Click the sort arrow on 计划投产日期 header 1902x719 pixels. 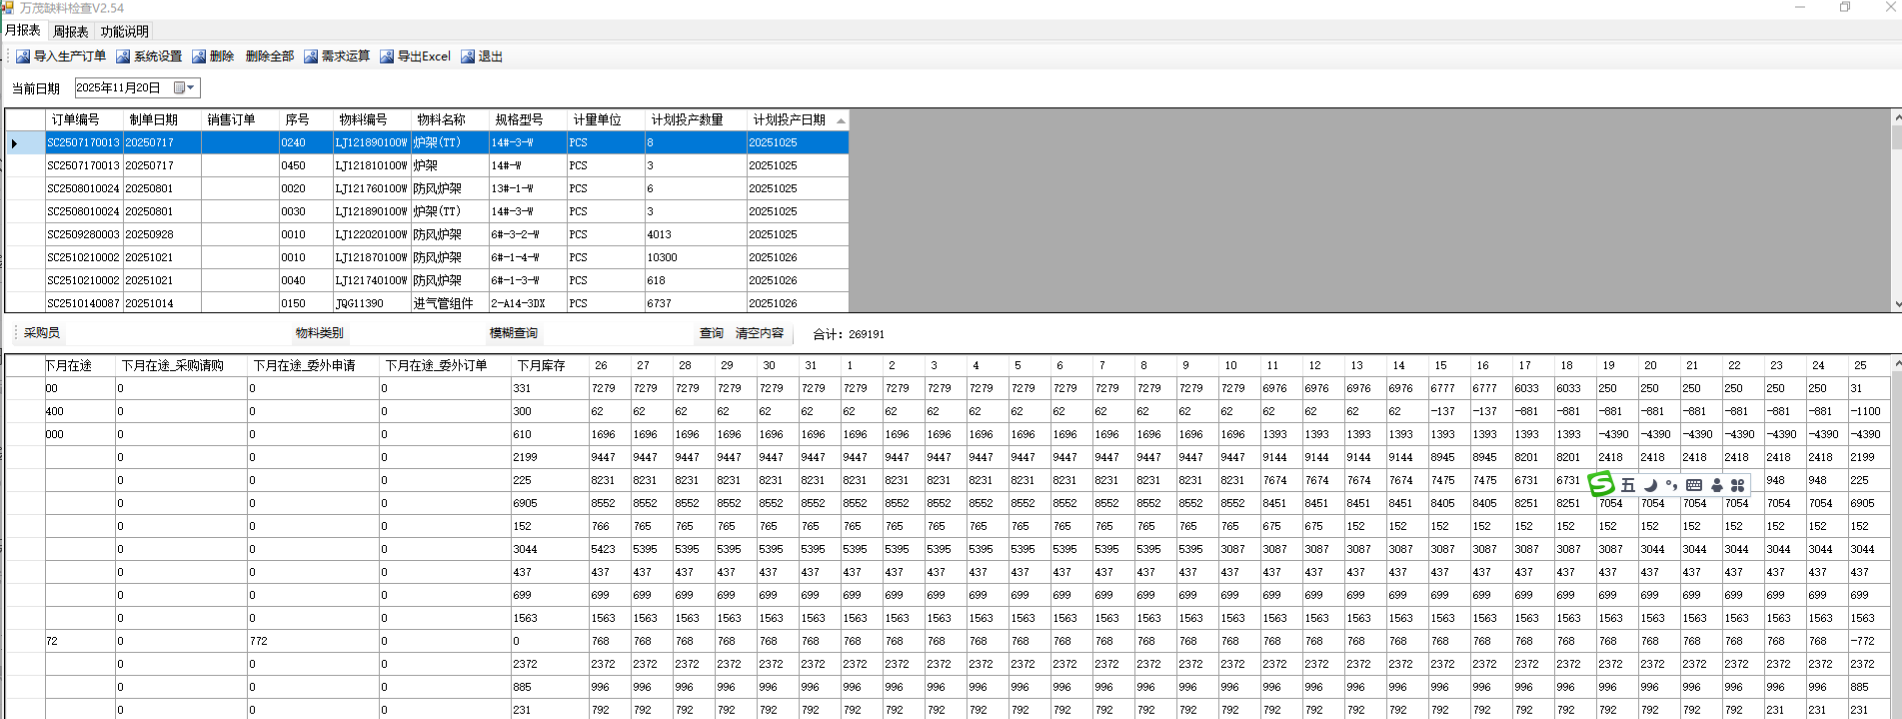(x=841, y=120)
